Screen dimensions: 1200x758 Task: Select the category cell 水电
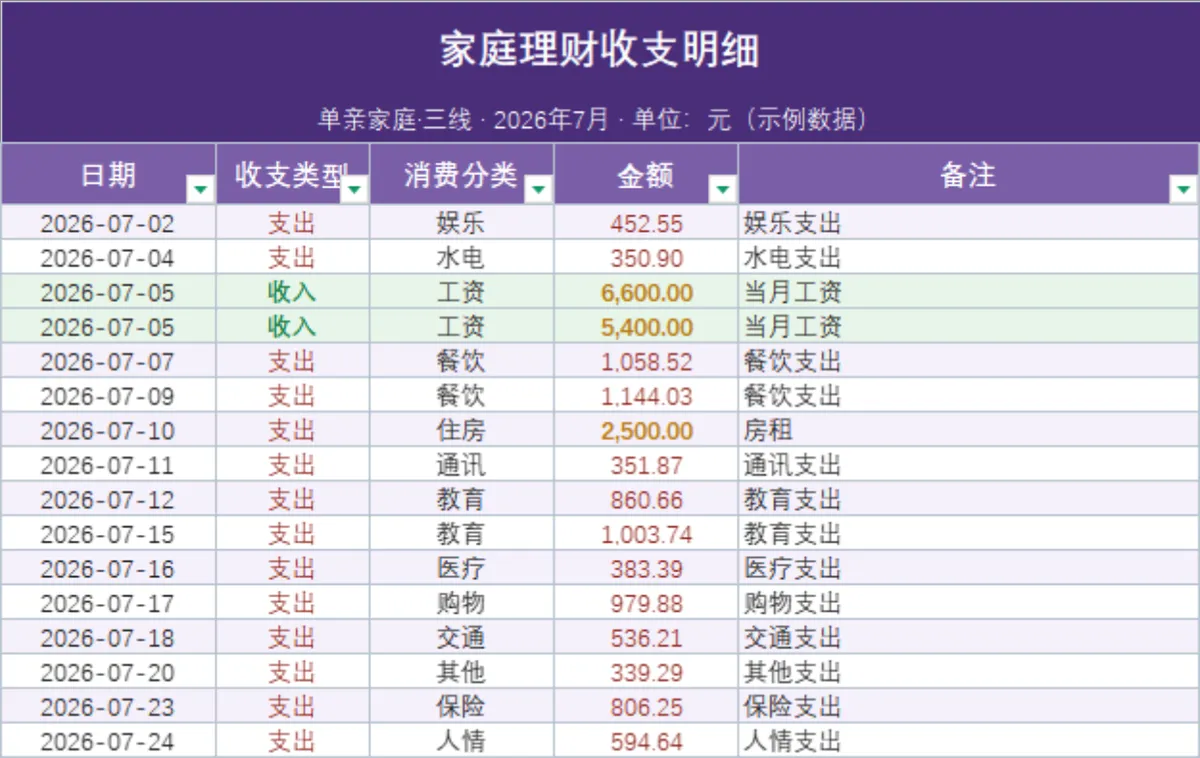462,258
